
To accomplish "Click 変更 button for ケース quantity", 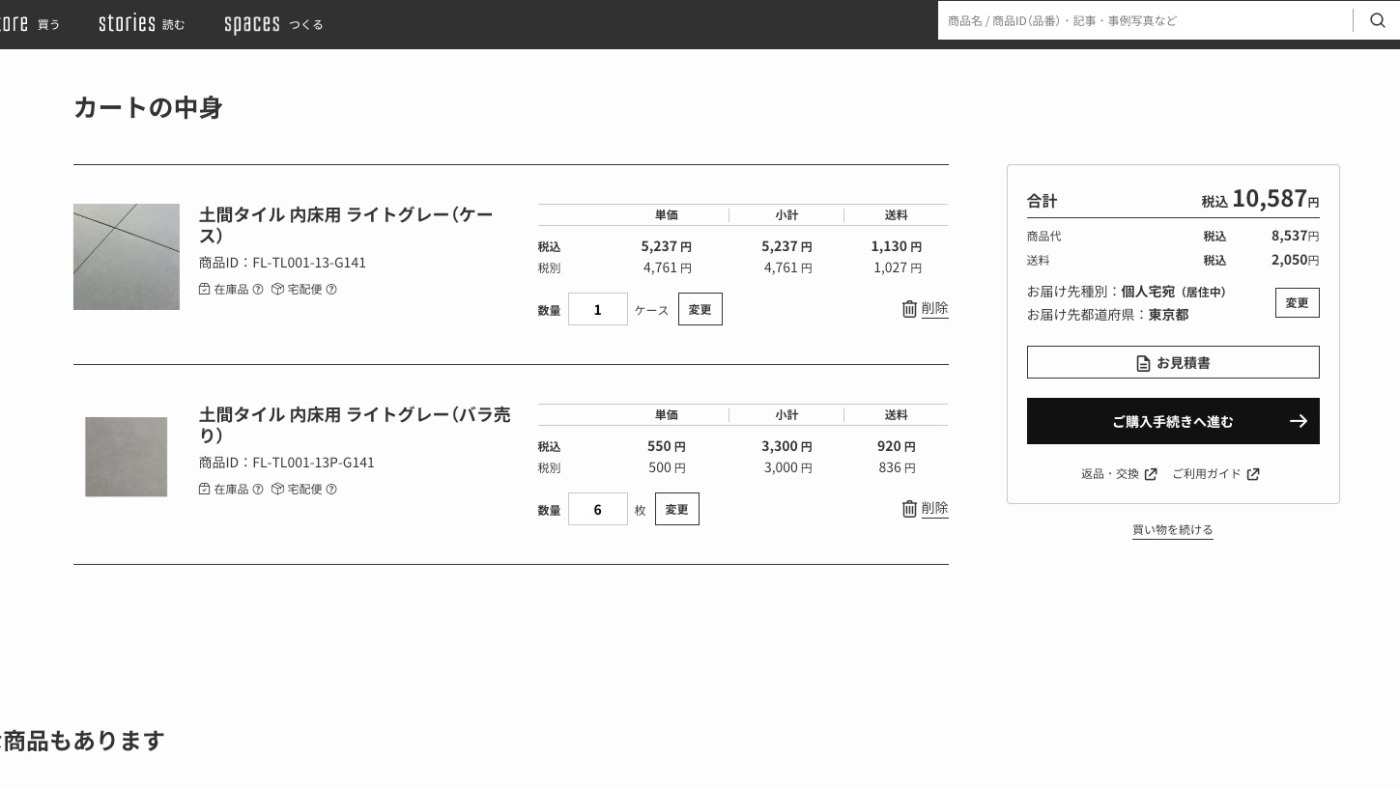I will [x=700, y=309].
